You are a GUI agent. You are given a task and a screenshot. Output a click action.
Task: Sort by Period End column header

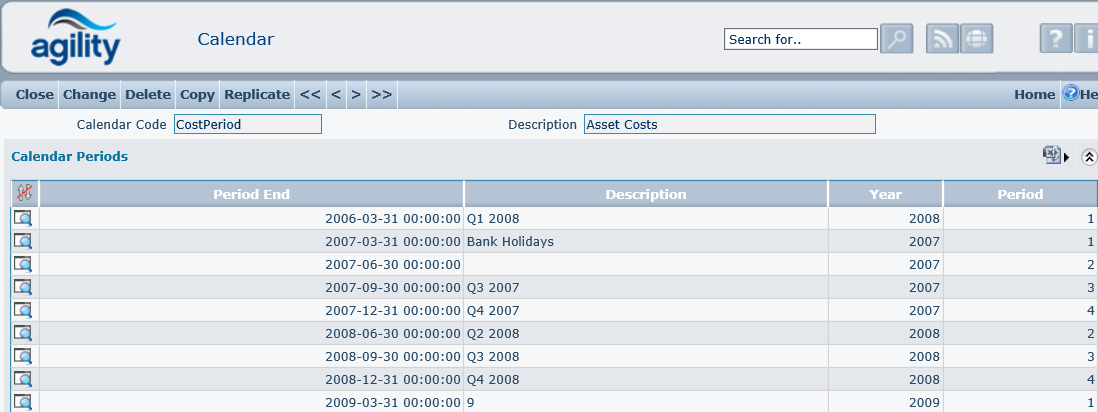coord(251,194)
